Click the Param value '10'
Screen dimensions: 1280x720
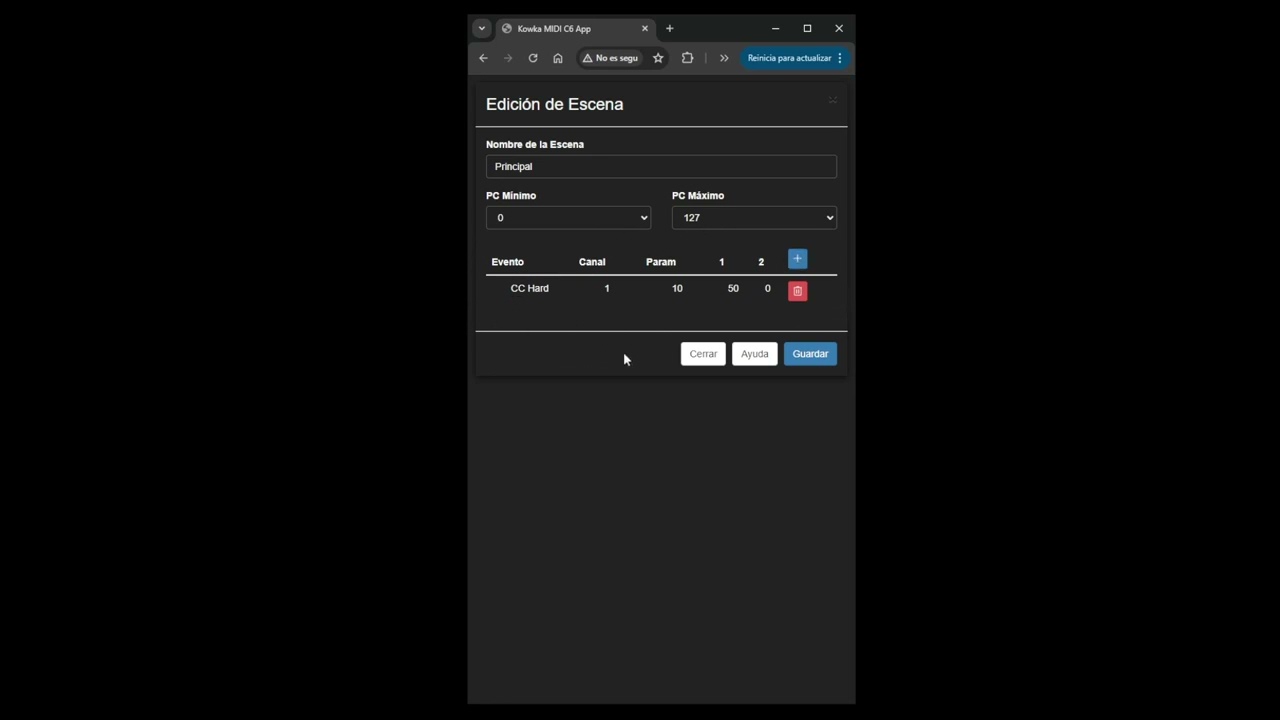point(677,288)
